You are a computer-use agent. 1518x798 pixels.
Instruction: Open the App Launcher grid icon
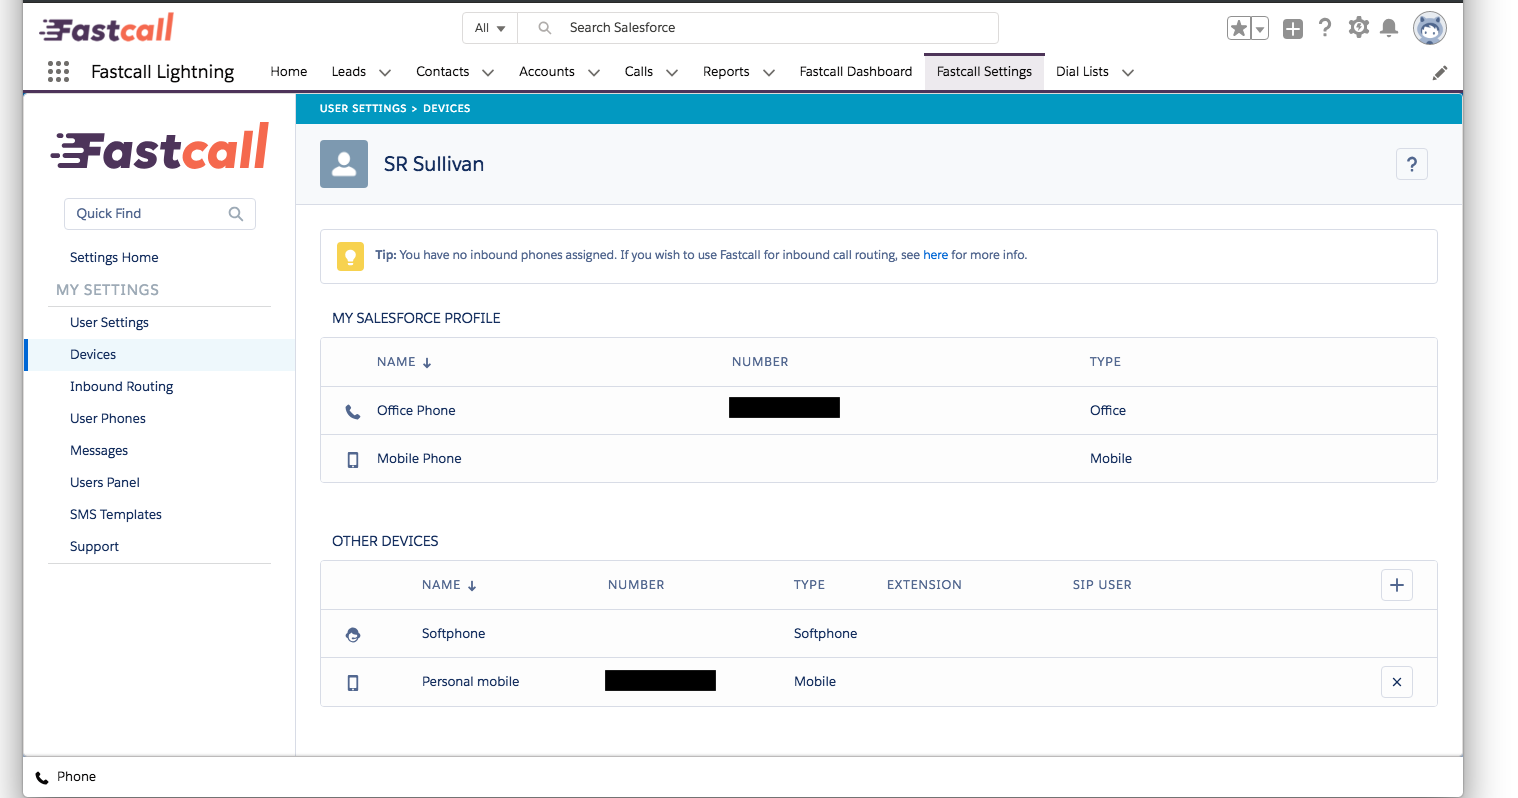(58, 71)
